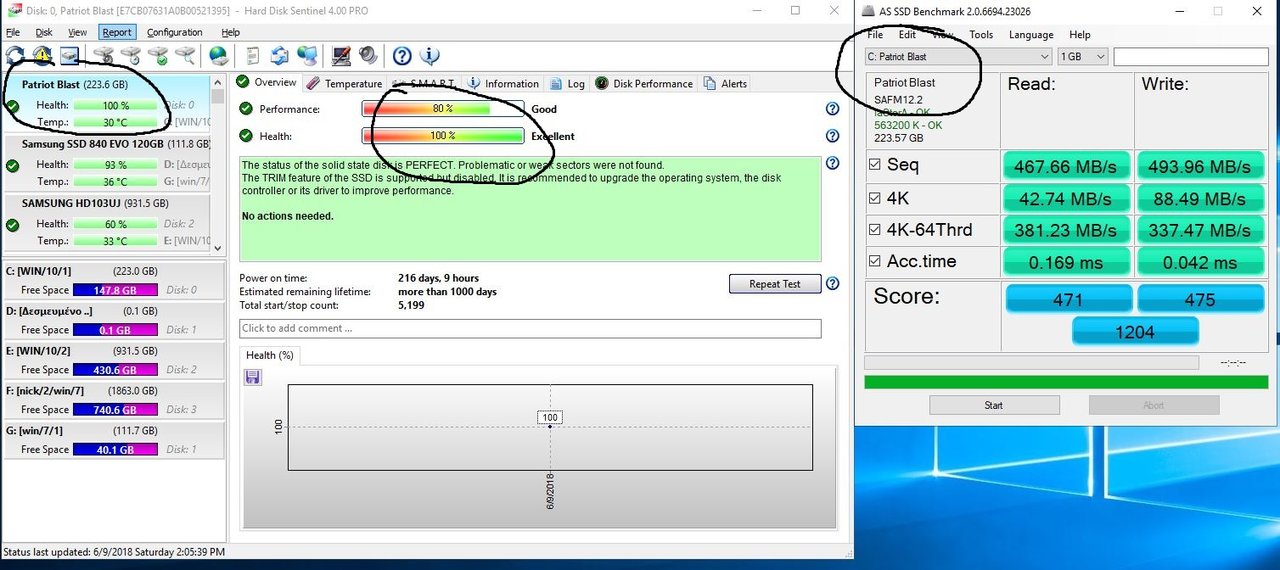The width and height of the screenshot is (1280, 570).
Task: Click green check icon beside Patriot Blast disk
Action: 12,106
